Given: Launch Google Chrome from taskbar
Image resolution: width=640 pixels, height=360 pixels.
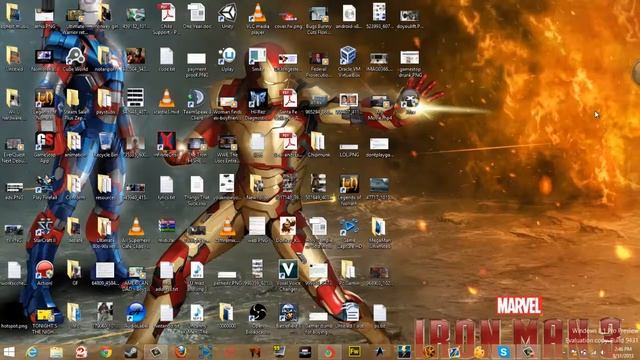Looking at the screenshot, I should click(x=106, y=352).
